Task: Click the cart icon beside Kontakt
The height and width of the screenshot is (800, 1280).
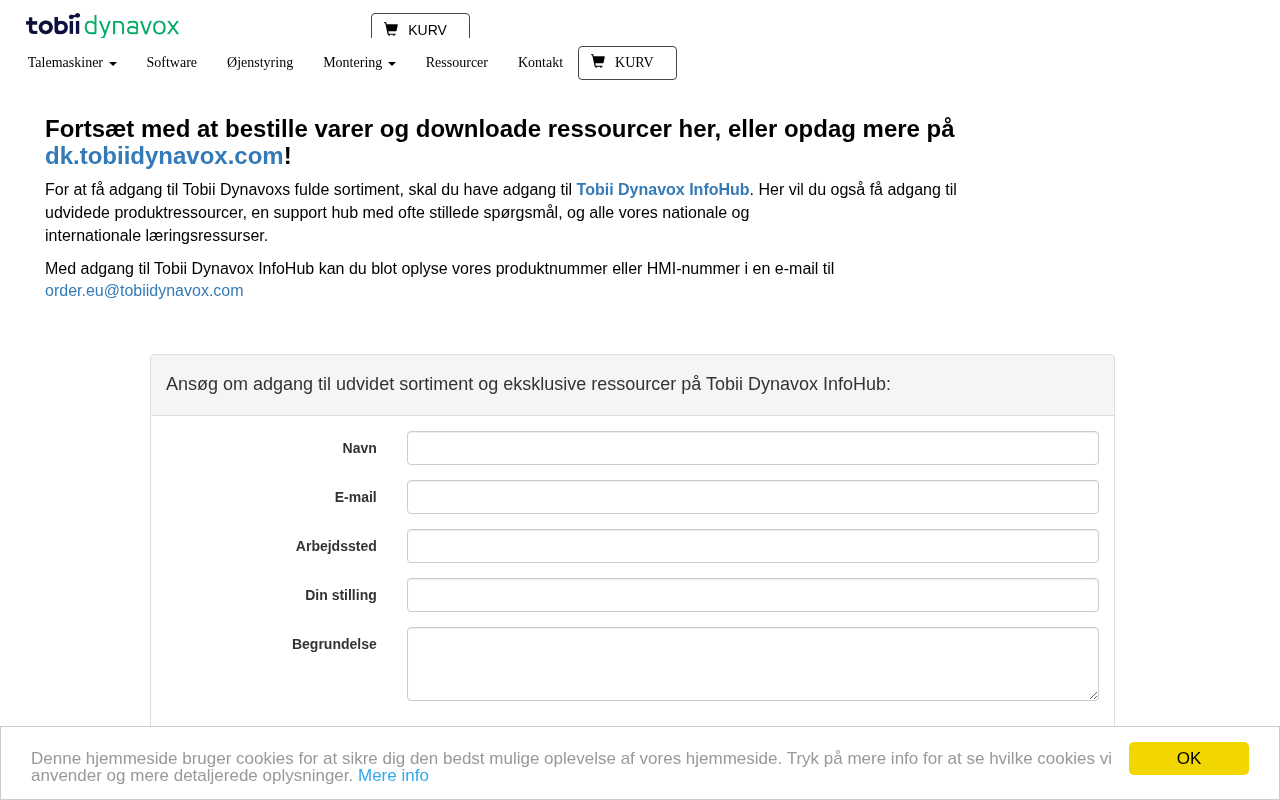Action: click(598, 62)
